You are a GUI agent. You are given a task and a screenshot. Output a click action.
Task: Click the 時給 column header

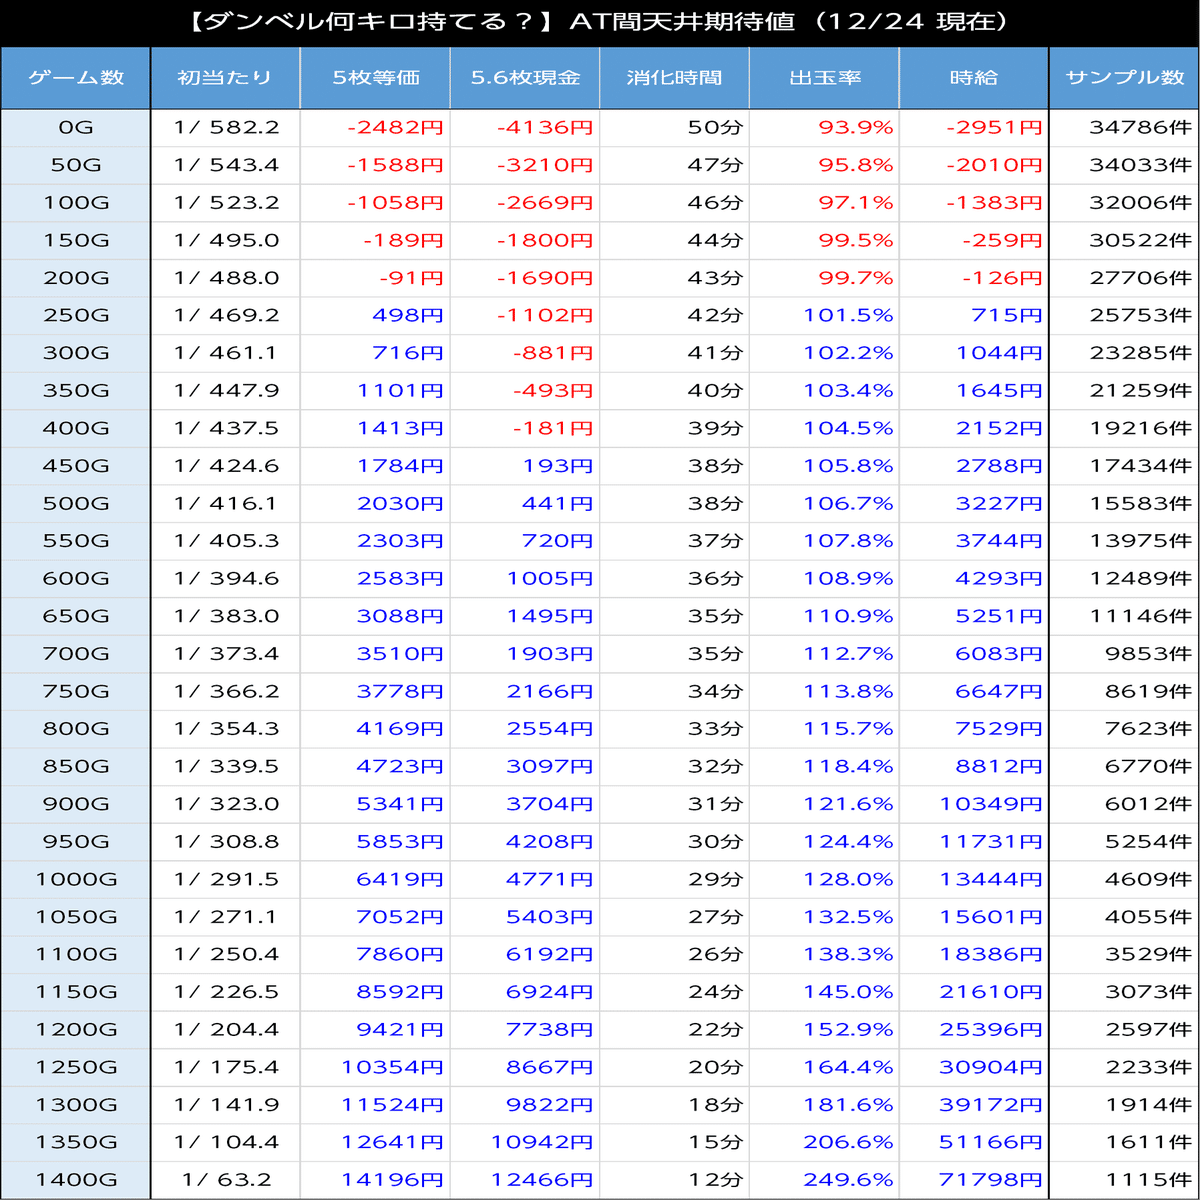974,78
